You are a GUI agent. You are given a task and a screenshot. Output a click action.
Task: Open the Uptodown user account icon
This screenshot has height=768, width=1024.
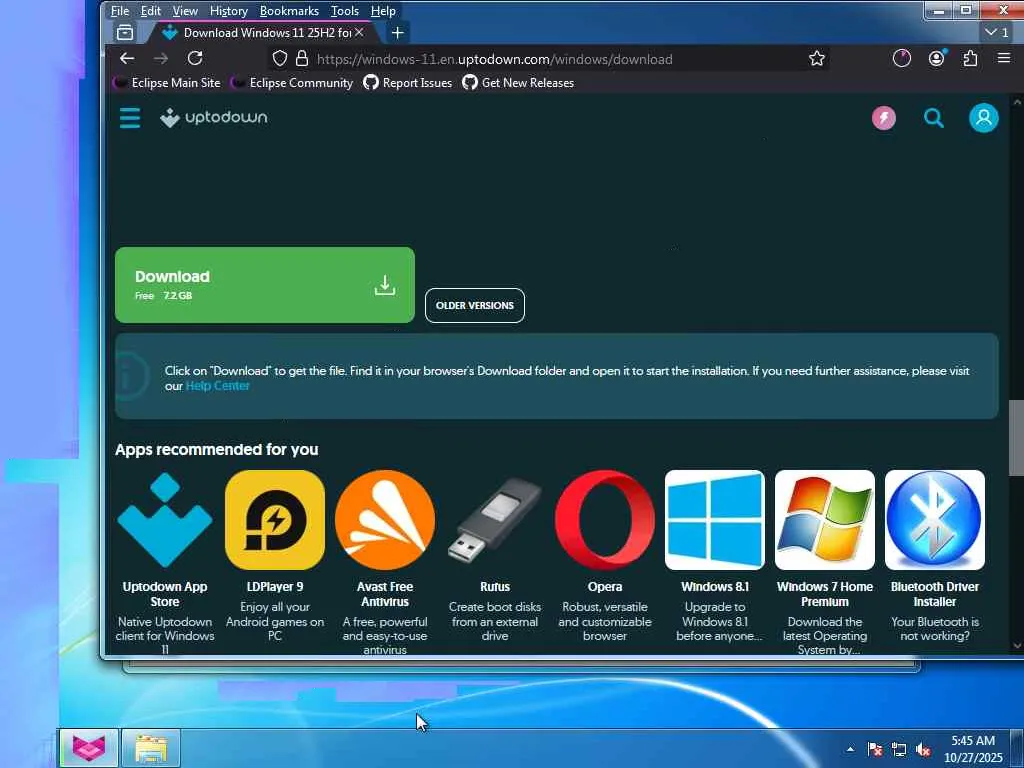click(984, 118)
